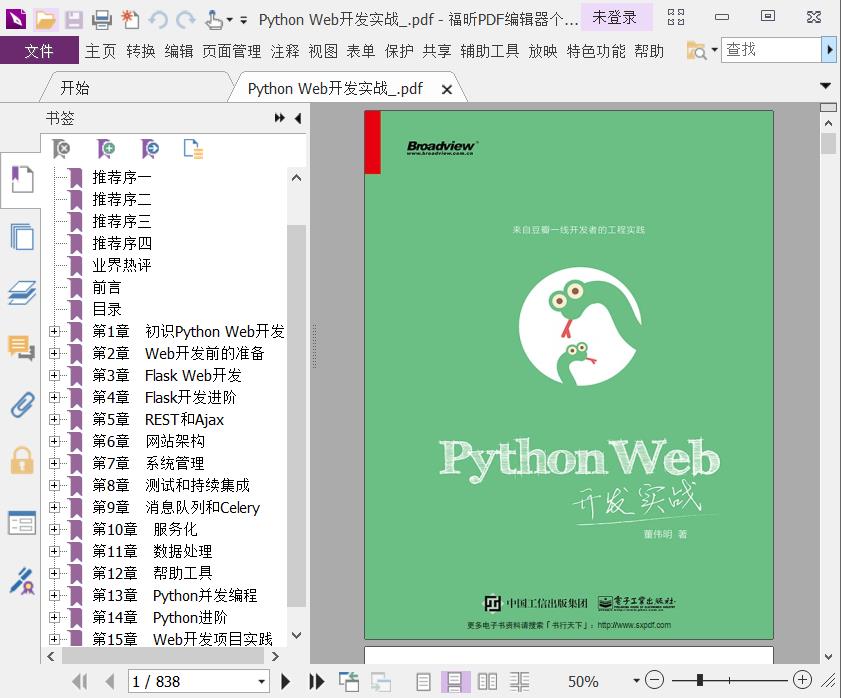Click the zoom in plus button
The image size is (841, 698).
click(x=802, y=680)
